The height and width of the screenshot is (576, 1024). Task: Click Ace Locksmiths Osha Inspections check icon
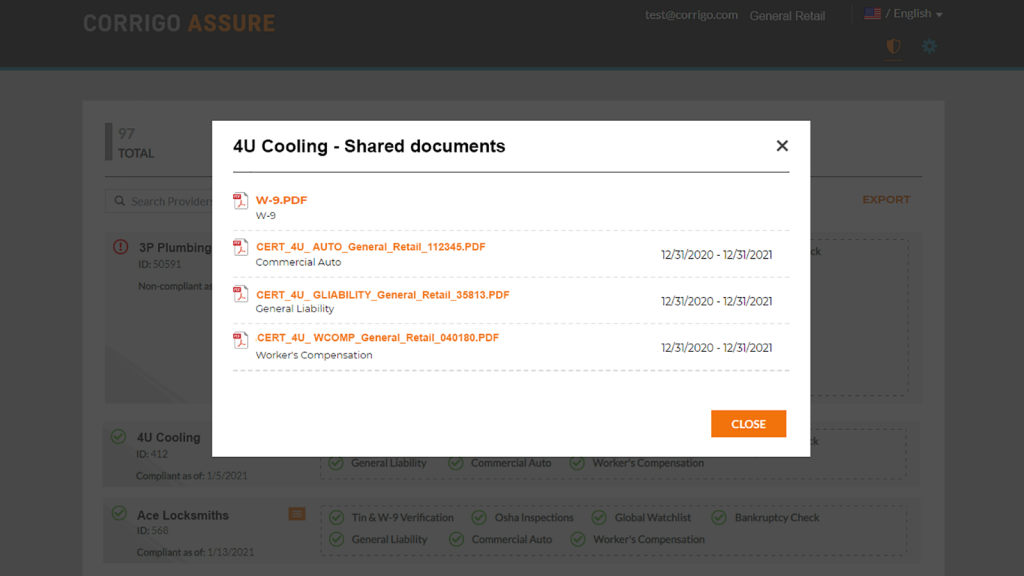tap(479, 518)
